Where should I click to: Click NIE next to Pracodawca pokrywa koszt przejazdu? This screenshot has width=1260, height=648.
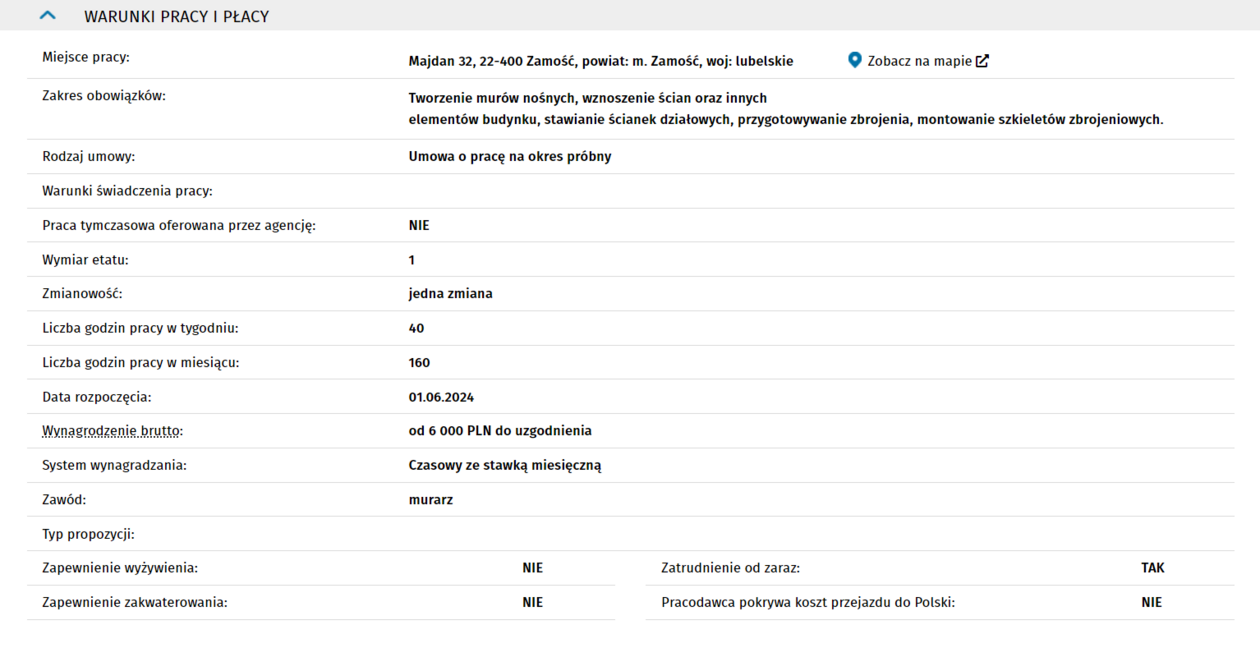(x=1151, y=603)
